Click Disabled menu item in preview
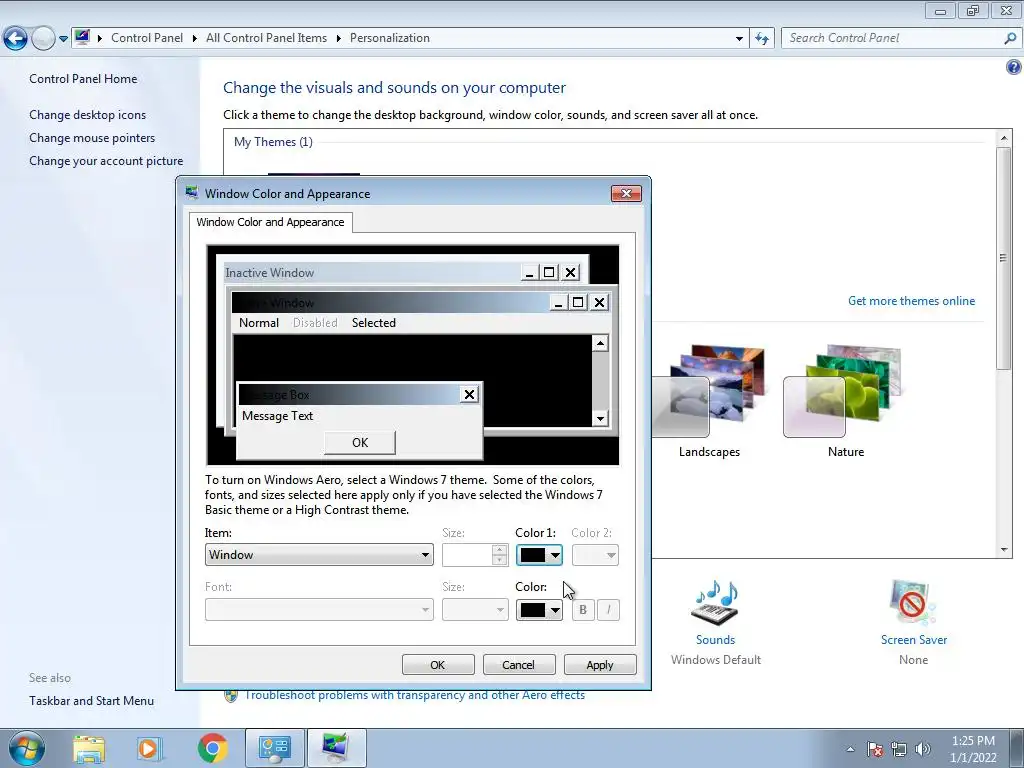This screenshot has width=1024, height=768. pyautogui.click(x=315, y=323)
